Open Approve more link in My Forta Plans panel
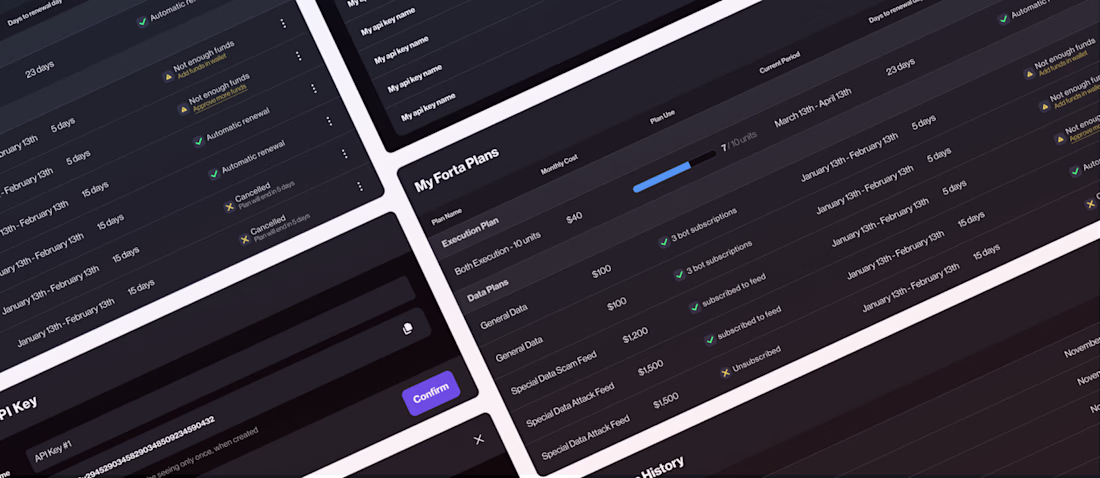Viewport: 1100px width, 478px height. tap(1085, 134)
